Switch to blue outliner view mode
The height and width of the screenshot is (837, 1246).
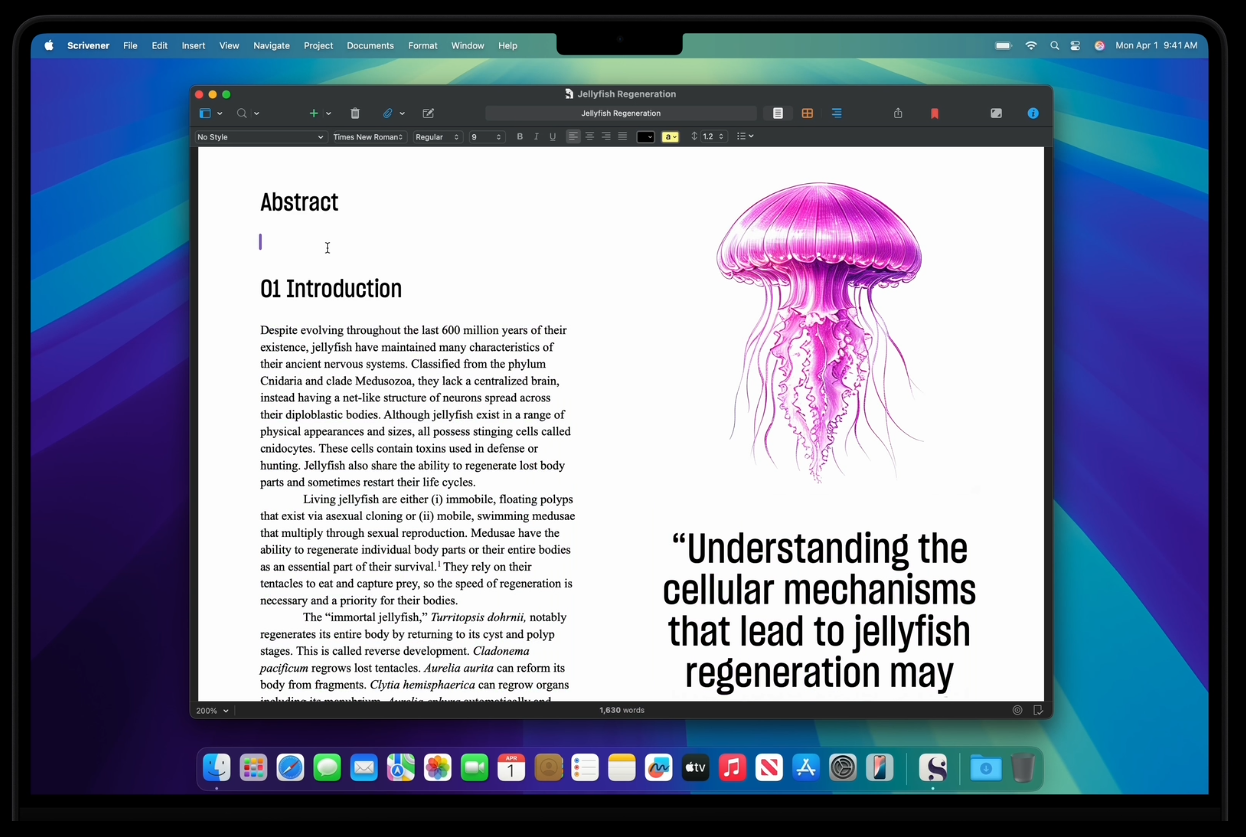836,113
